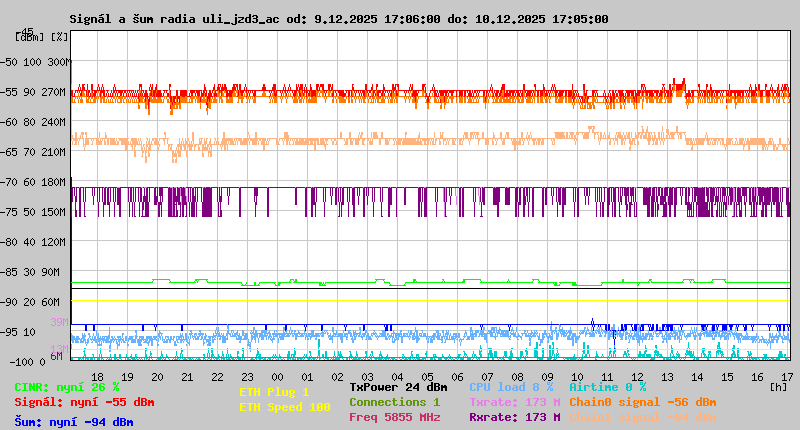800x430 pixels.
Task: Click the Freq 5855 MHz label
Action: pyautogui.click(x=394, y=417)
